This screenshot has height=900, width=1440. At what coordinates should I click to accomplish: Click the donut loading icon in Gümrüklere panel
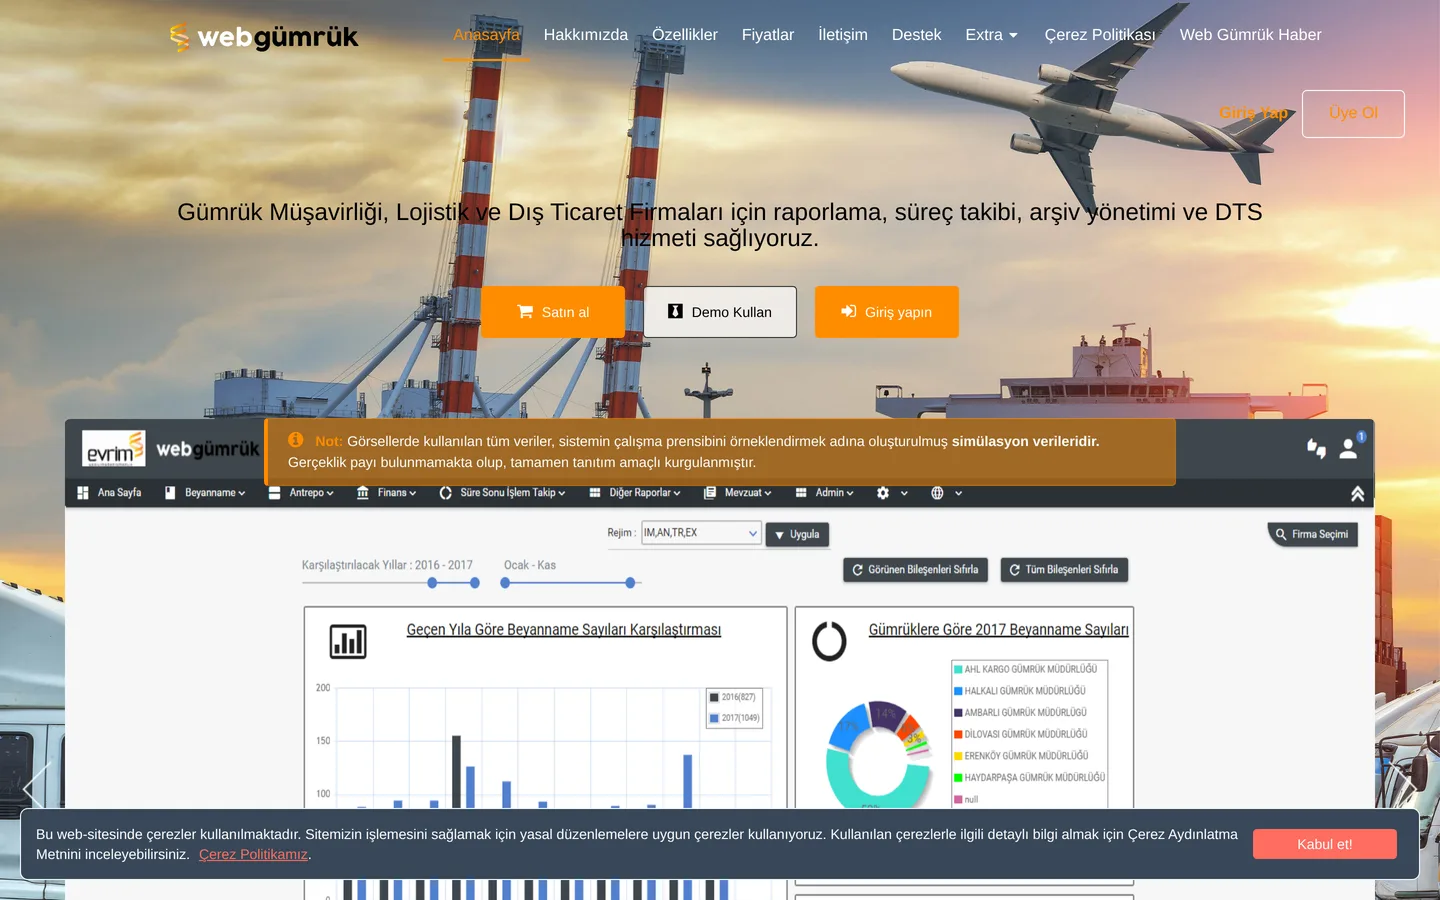tap(829, 641)
